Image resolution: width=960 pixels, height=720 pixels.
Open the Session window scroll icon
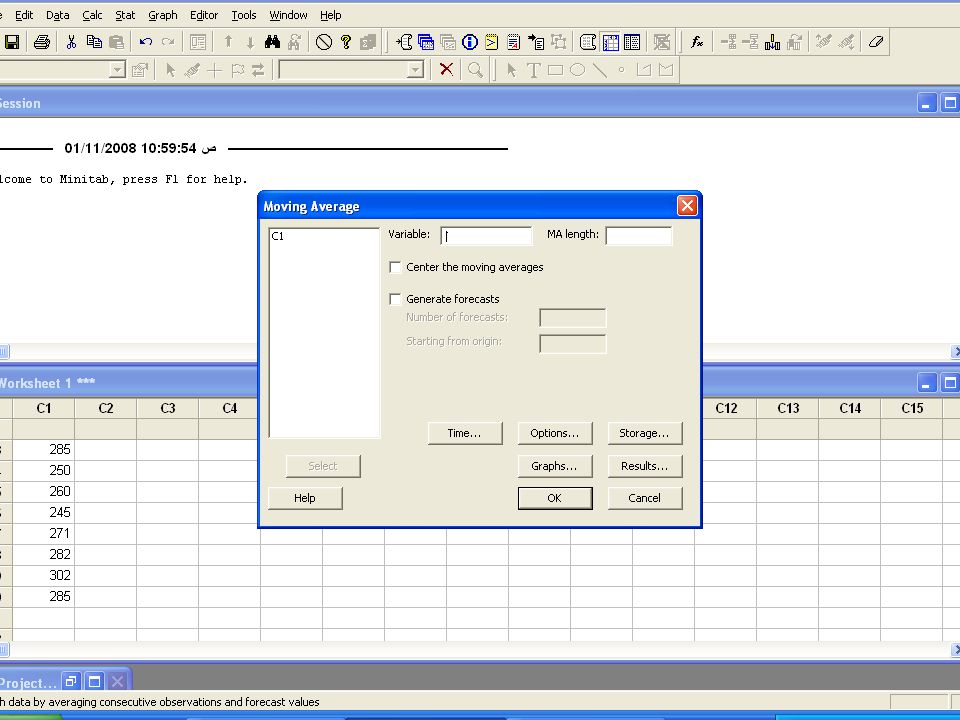pyautogui.click(x=404, y=42)
